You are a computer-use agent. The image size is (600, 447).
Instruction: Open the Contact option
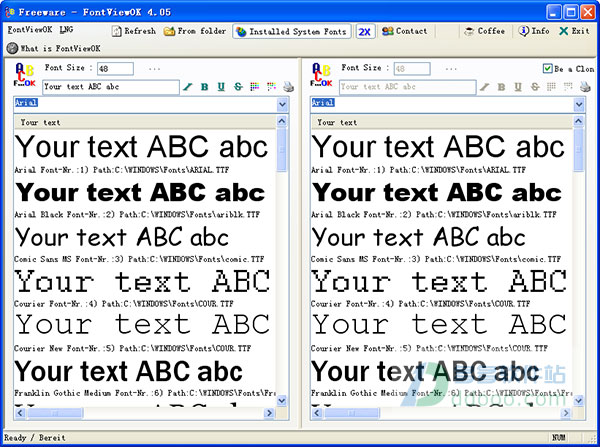click(x=404, y=31)
